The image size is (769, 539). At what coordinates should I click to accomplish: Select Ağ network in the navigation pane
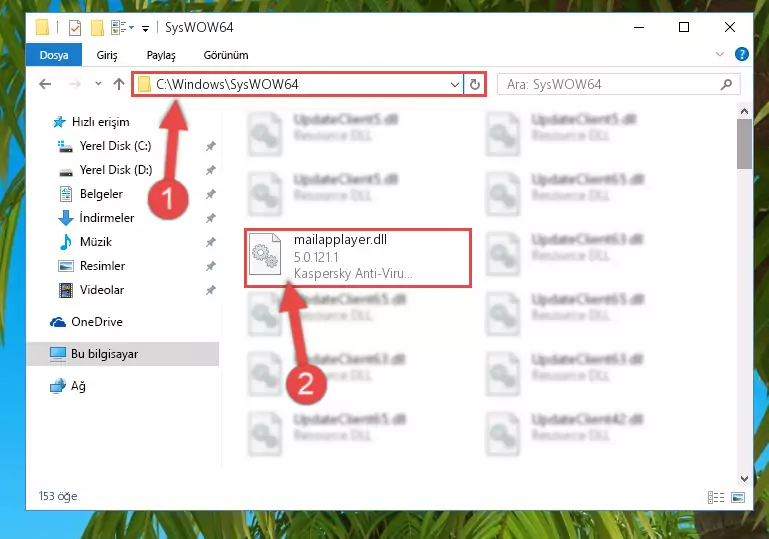pos(78,386)
